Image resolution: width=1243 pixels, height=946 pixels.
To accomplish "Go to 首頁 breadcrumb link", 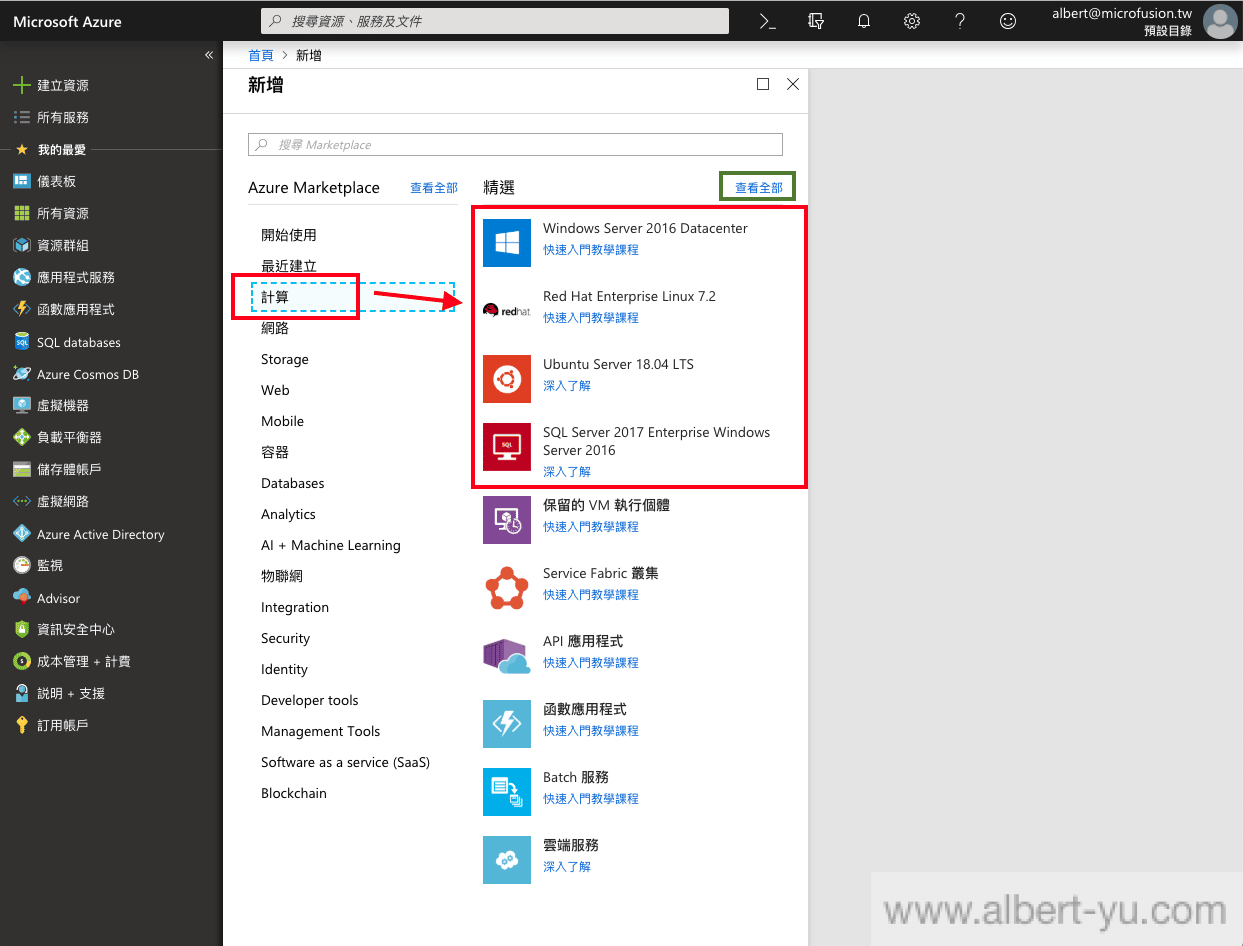I will 260,55.
